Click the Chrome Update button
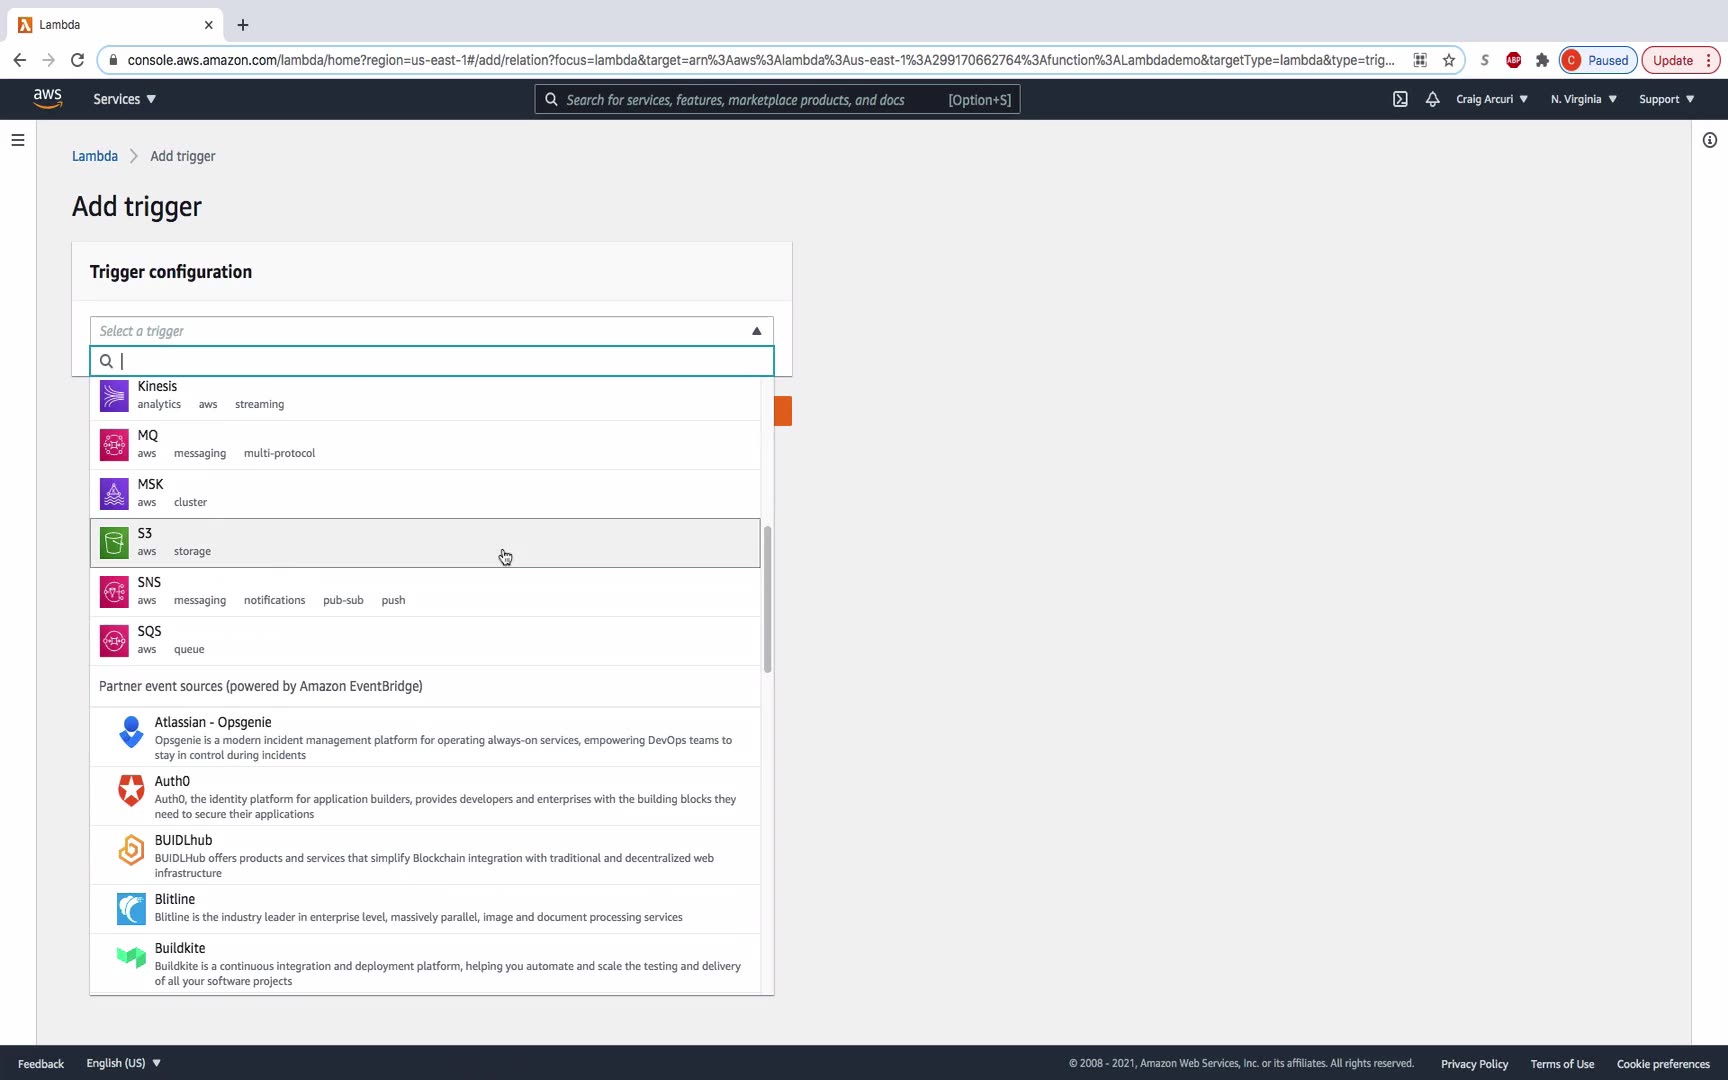The image size is (1728, 1080). tap(1681, 60)
